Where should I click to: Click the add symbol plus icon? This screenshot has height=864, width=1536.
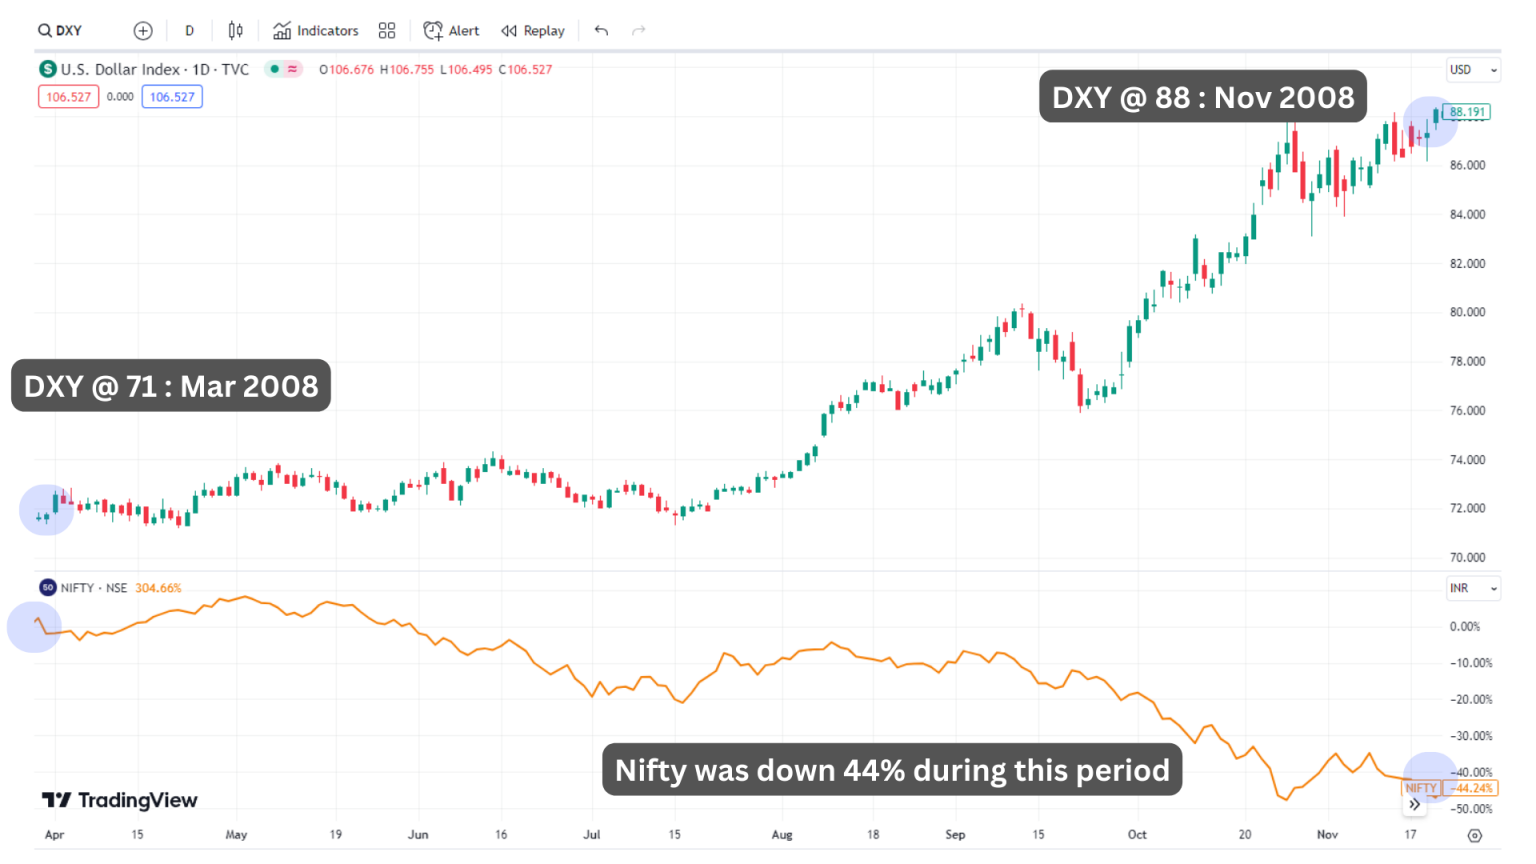[143, 30]
